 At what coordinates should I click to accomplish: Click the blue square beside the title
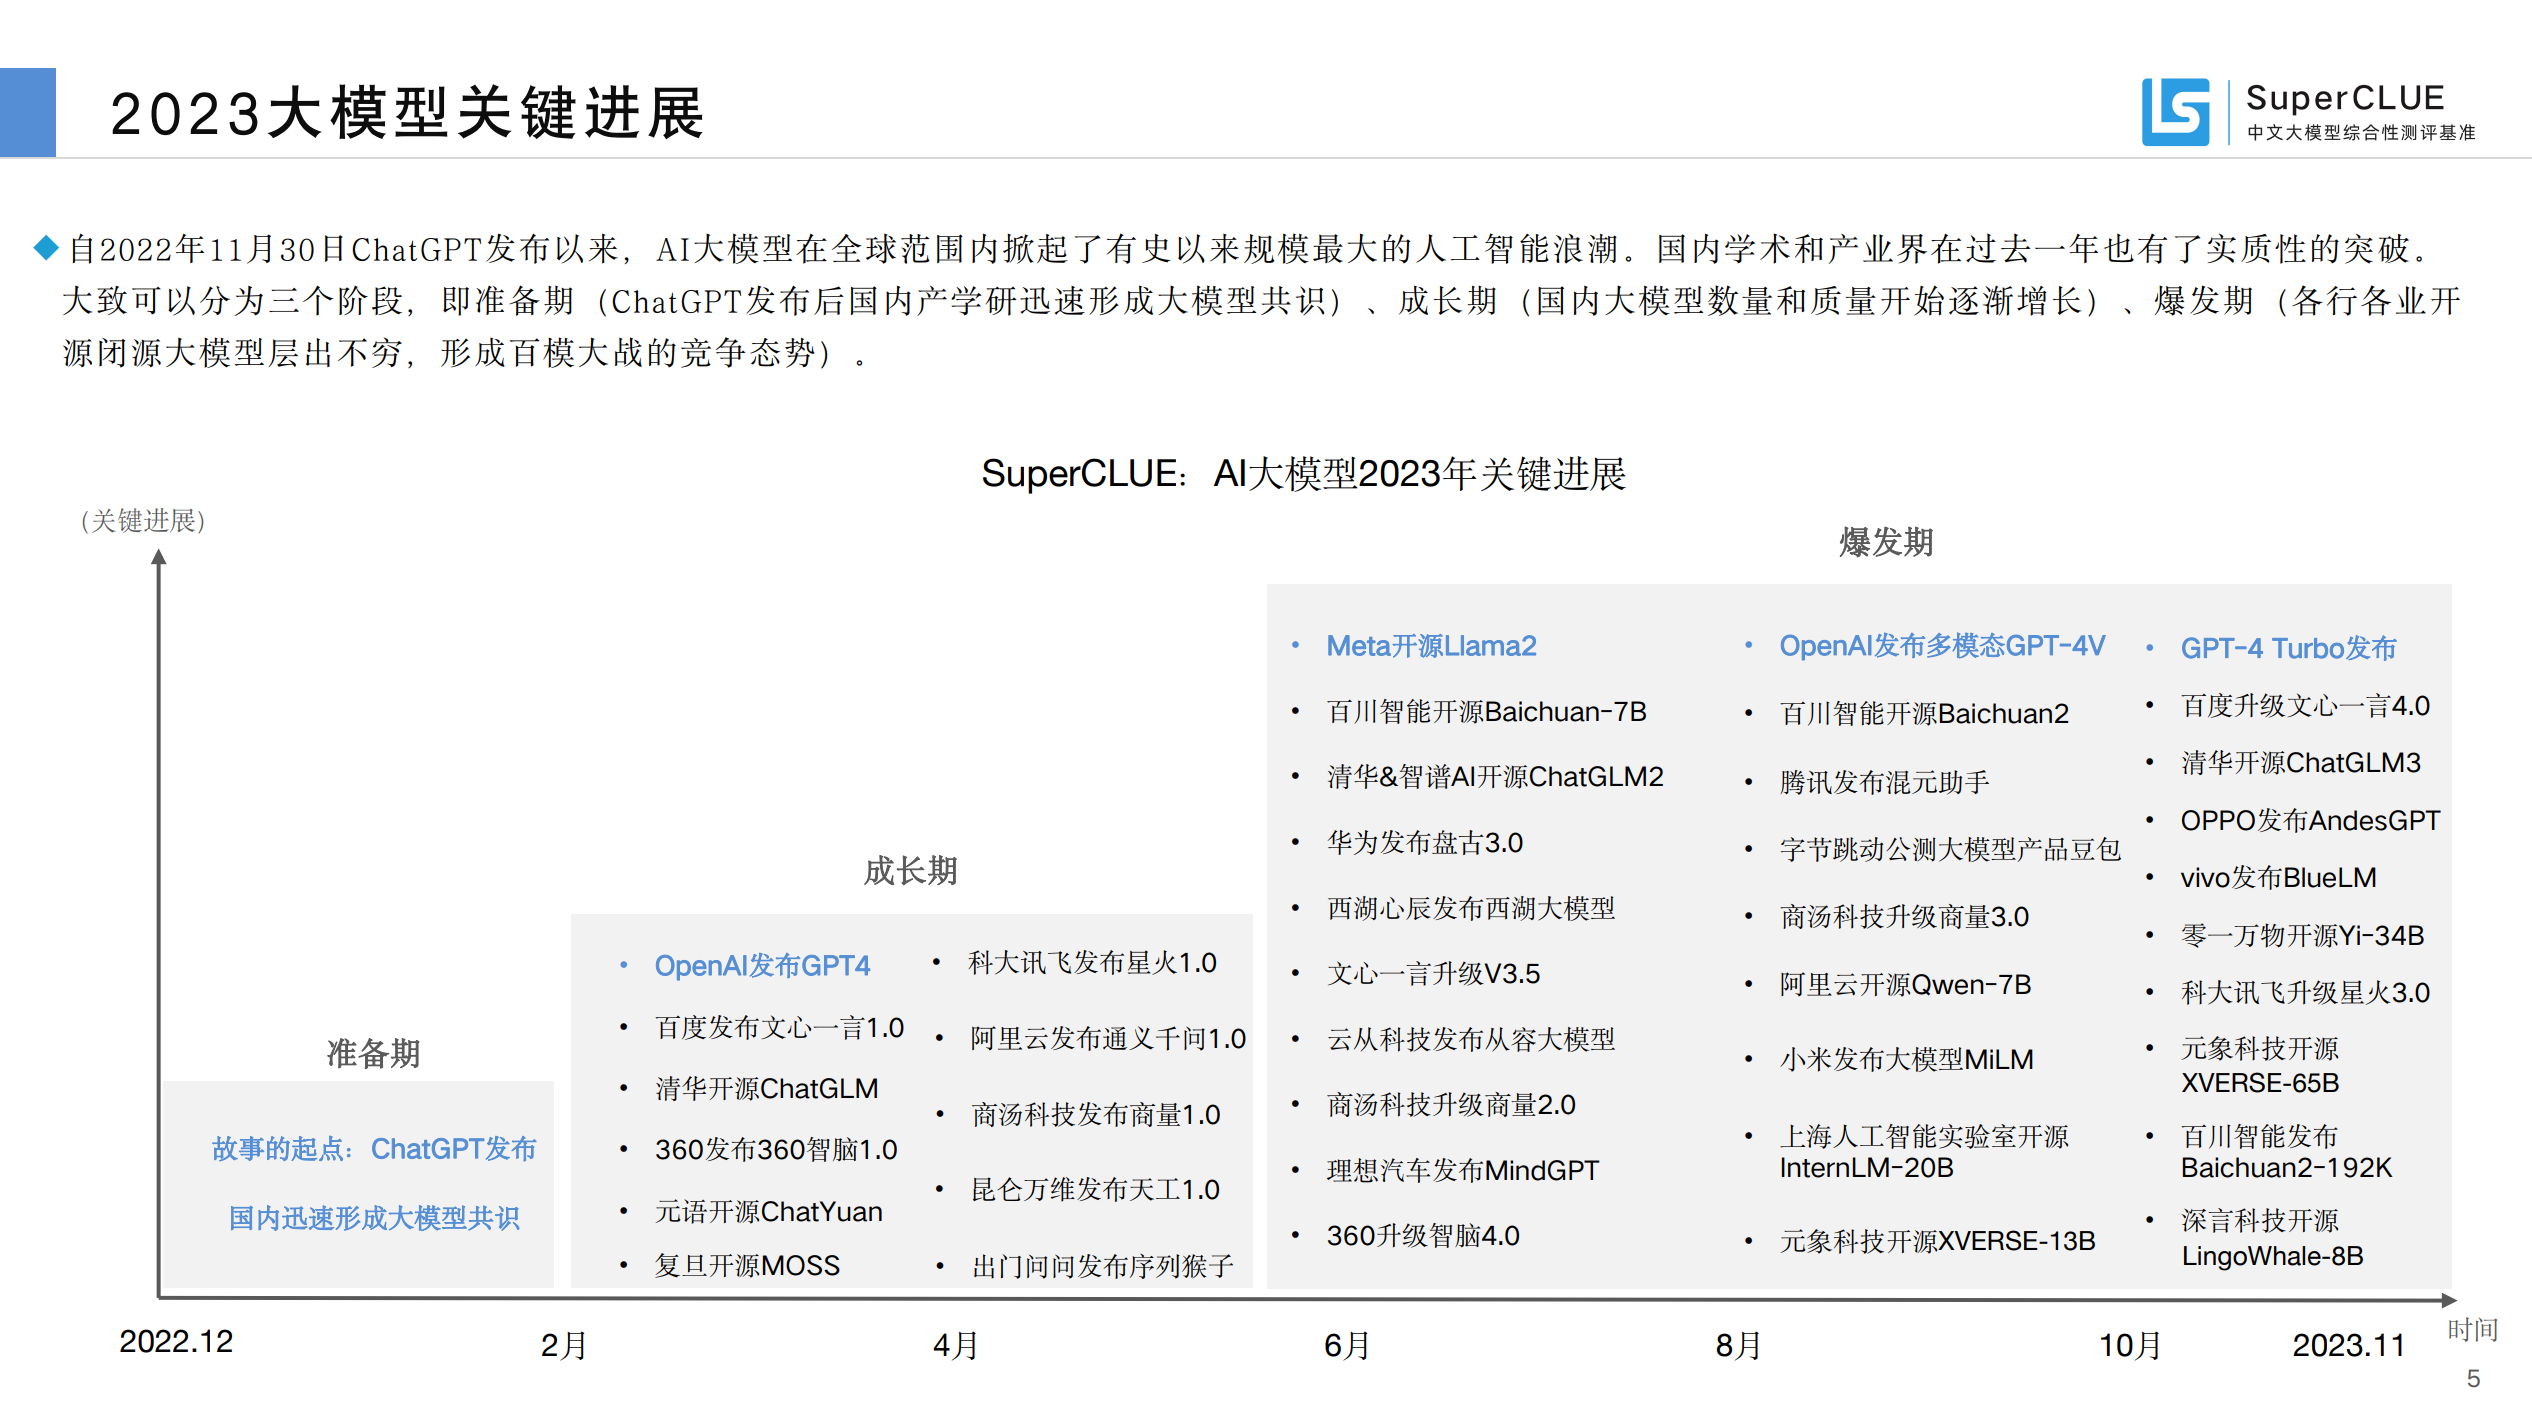click(x=28, y=112)
